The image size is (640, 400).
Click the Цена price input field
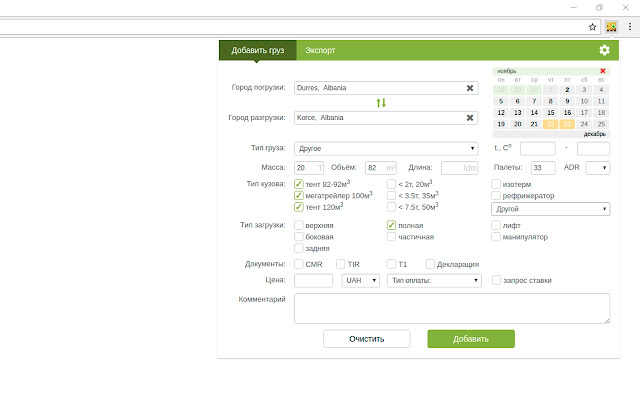[313, 280]
